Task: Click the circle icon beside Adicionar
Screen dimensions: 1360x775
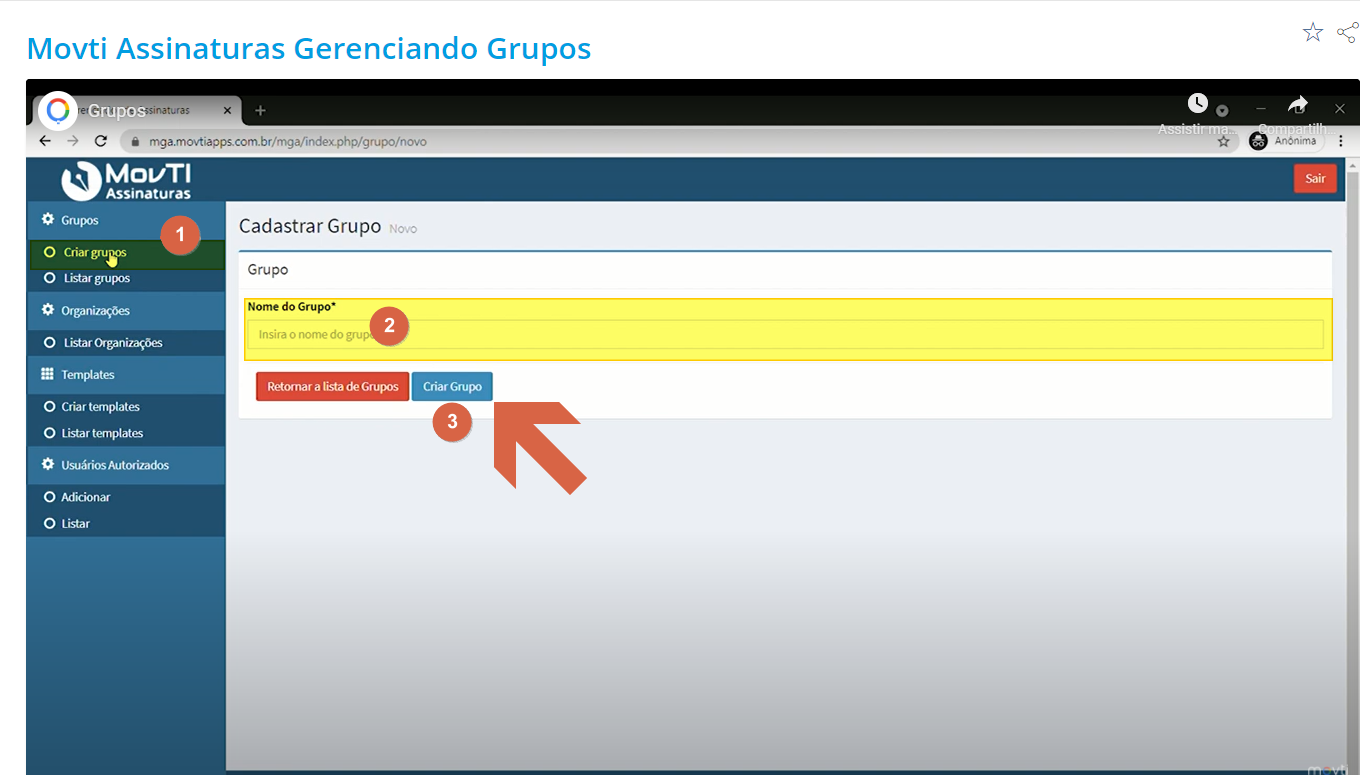Action: tap(49, 497)
